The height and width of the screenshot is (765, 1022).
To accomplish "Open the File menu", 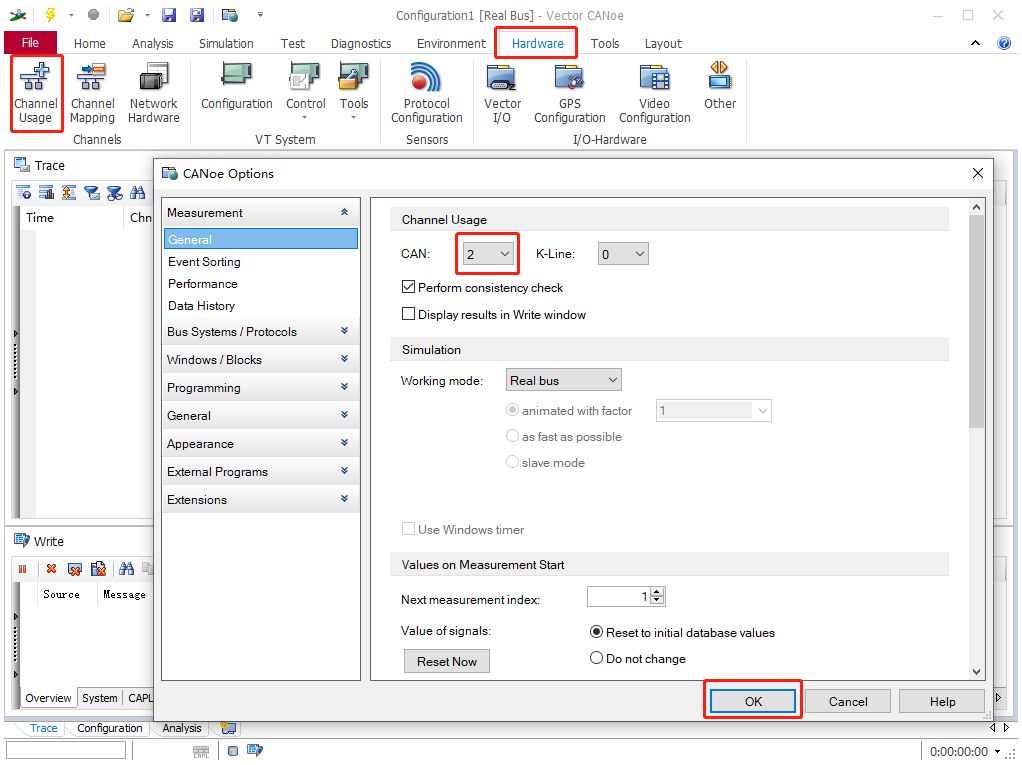I will [30, 42].
